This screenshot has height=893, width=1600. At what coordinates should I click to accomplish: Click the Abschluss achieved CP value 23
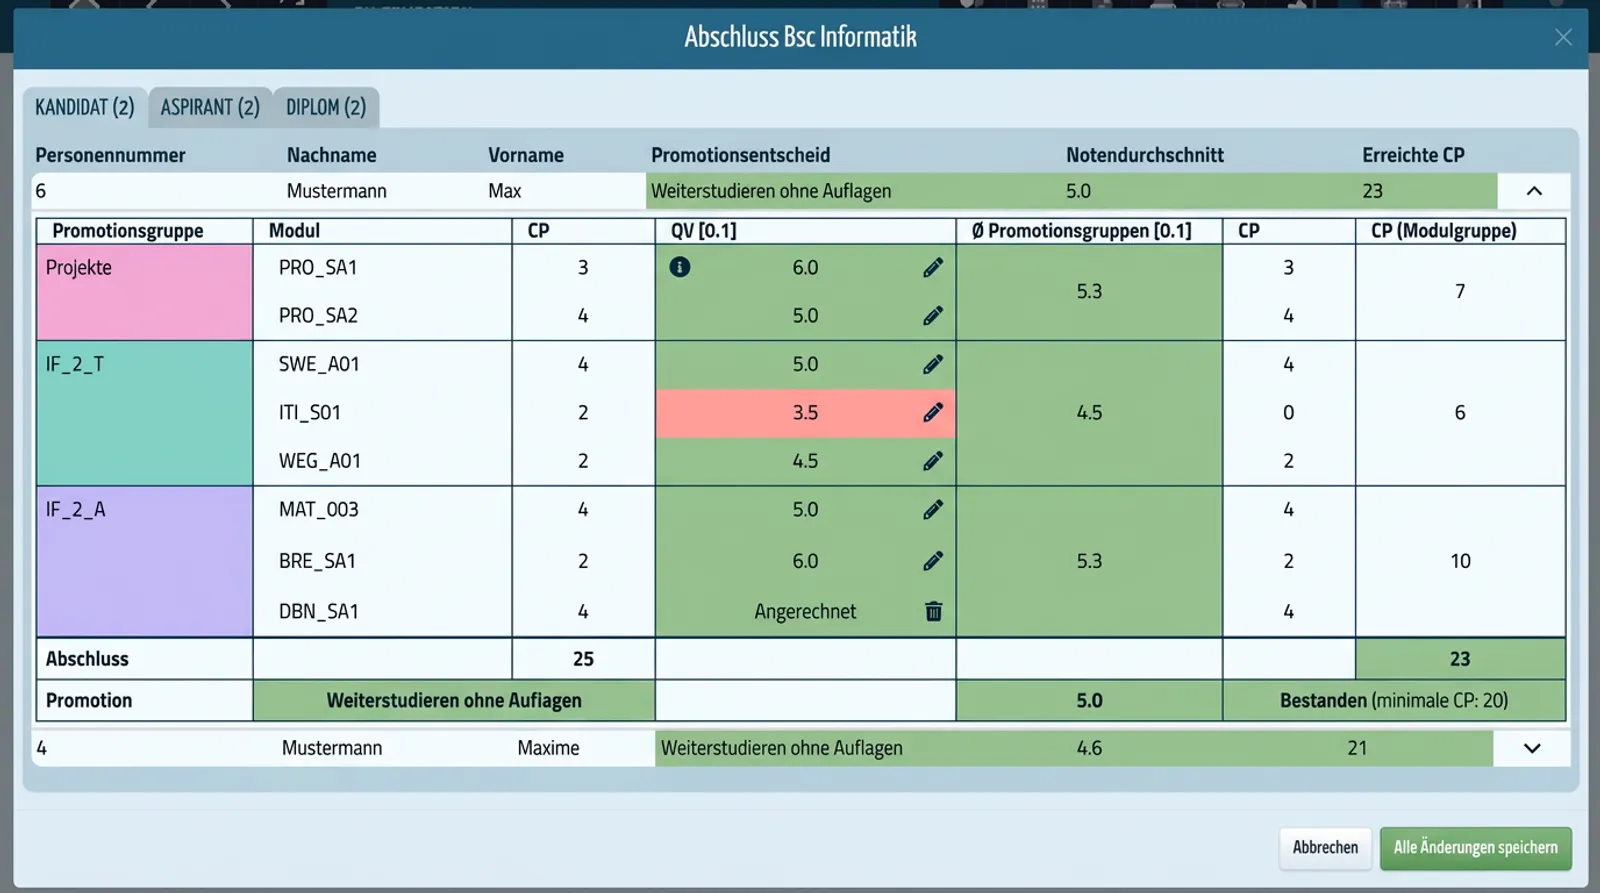(1460, 659)
